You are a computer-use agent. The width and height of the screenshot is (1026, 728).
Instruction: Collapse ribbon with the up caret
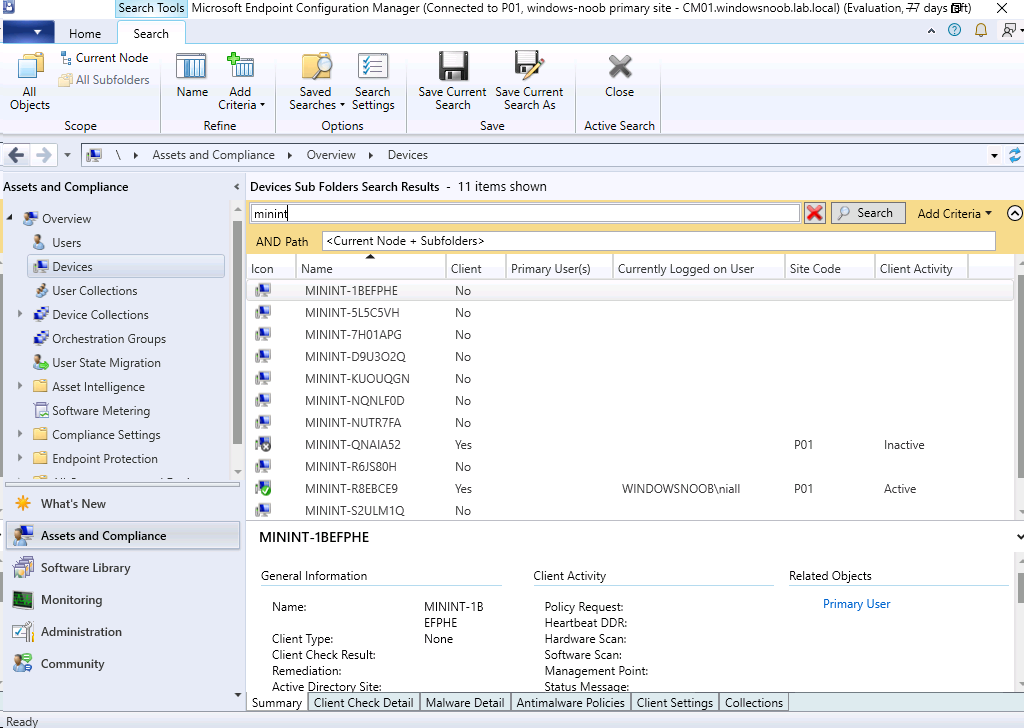[x=931, y=31]
